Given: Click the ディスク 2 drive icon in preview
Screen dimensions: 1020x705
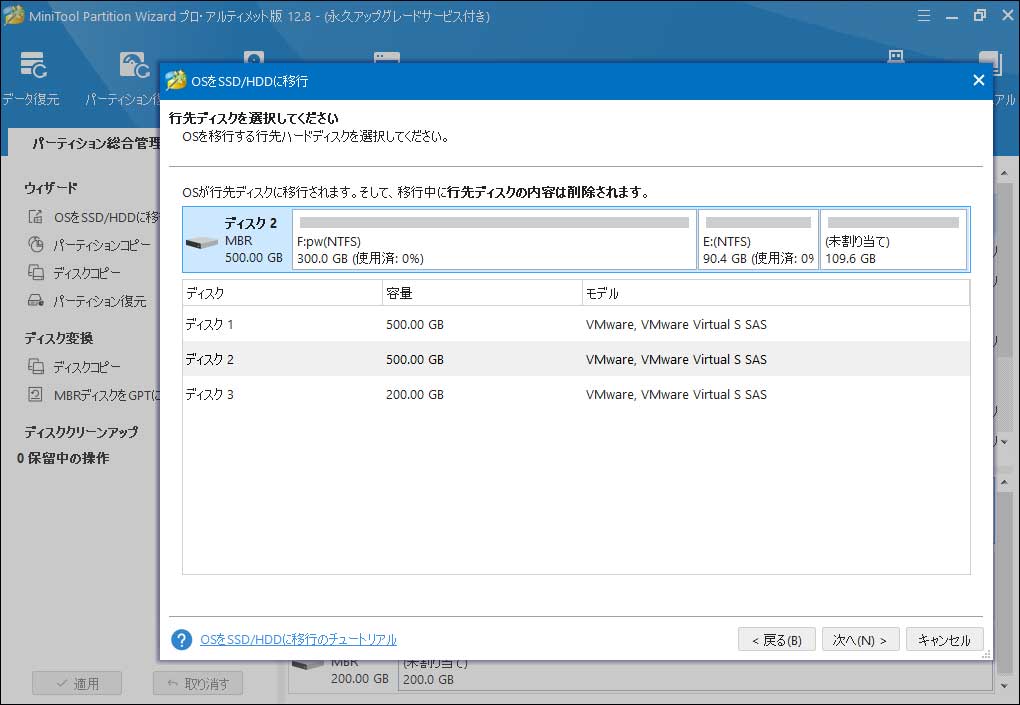Looking at the screenshot, I should coord(202,243).
